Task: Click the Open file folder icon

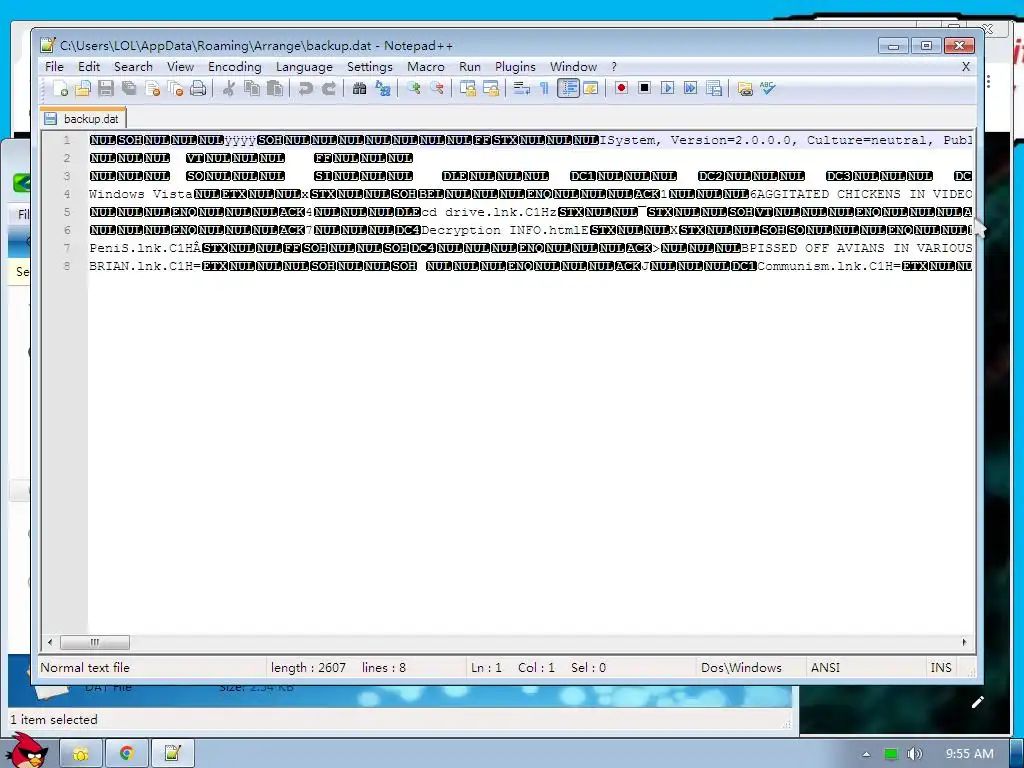Action: pyautogui.click(x=83, y=88)
